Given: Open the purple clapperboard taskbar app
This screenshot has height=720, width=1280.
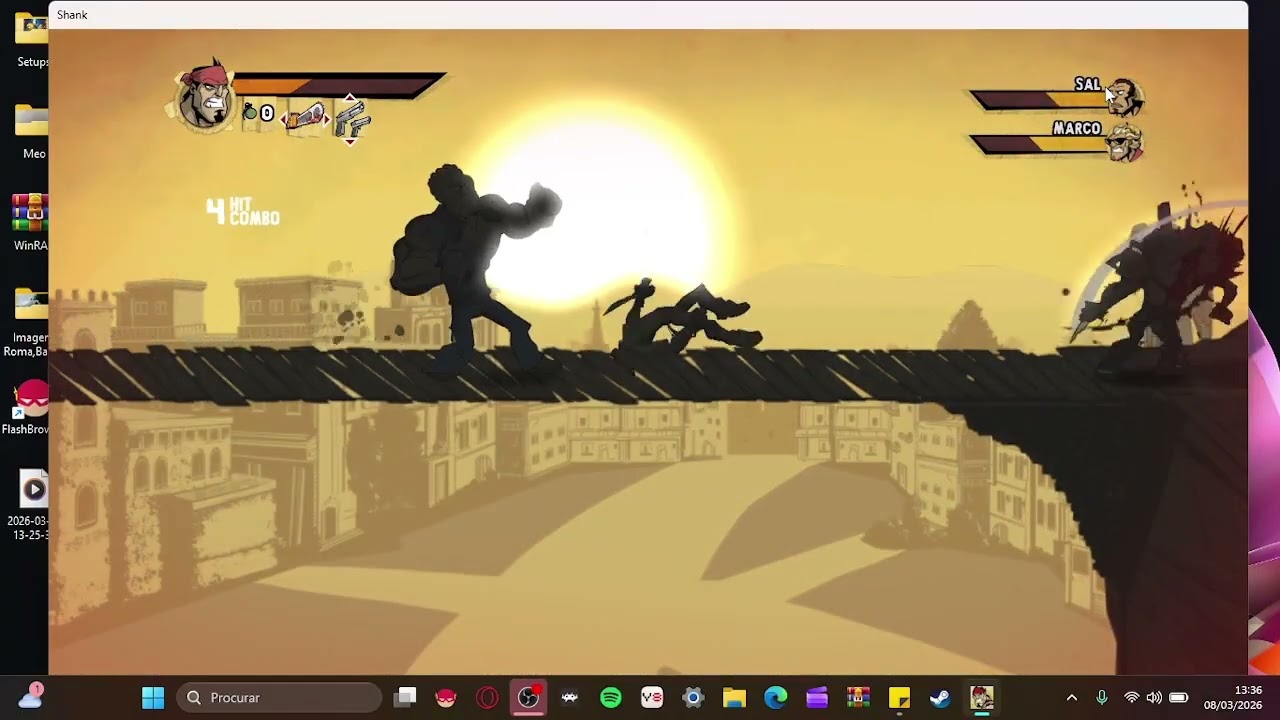Looking at the screenshot, I should pyautogui.click(x=817, y=698).
